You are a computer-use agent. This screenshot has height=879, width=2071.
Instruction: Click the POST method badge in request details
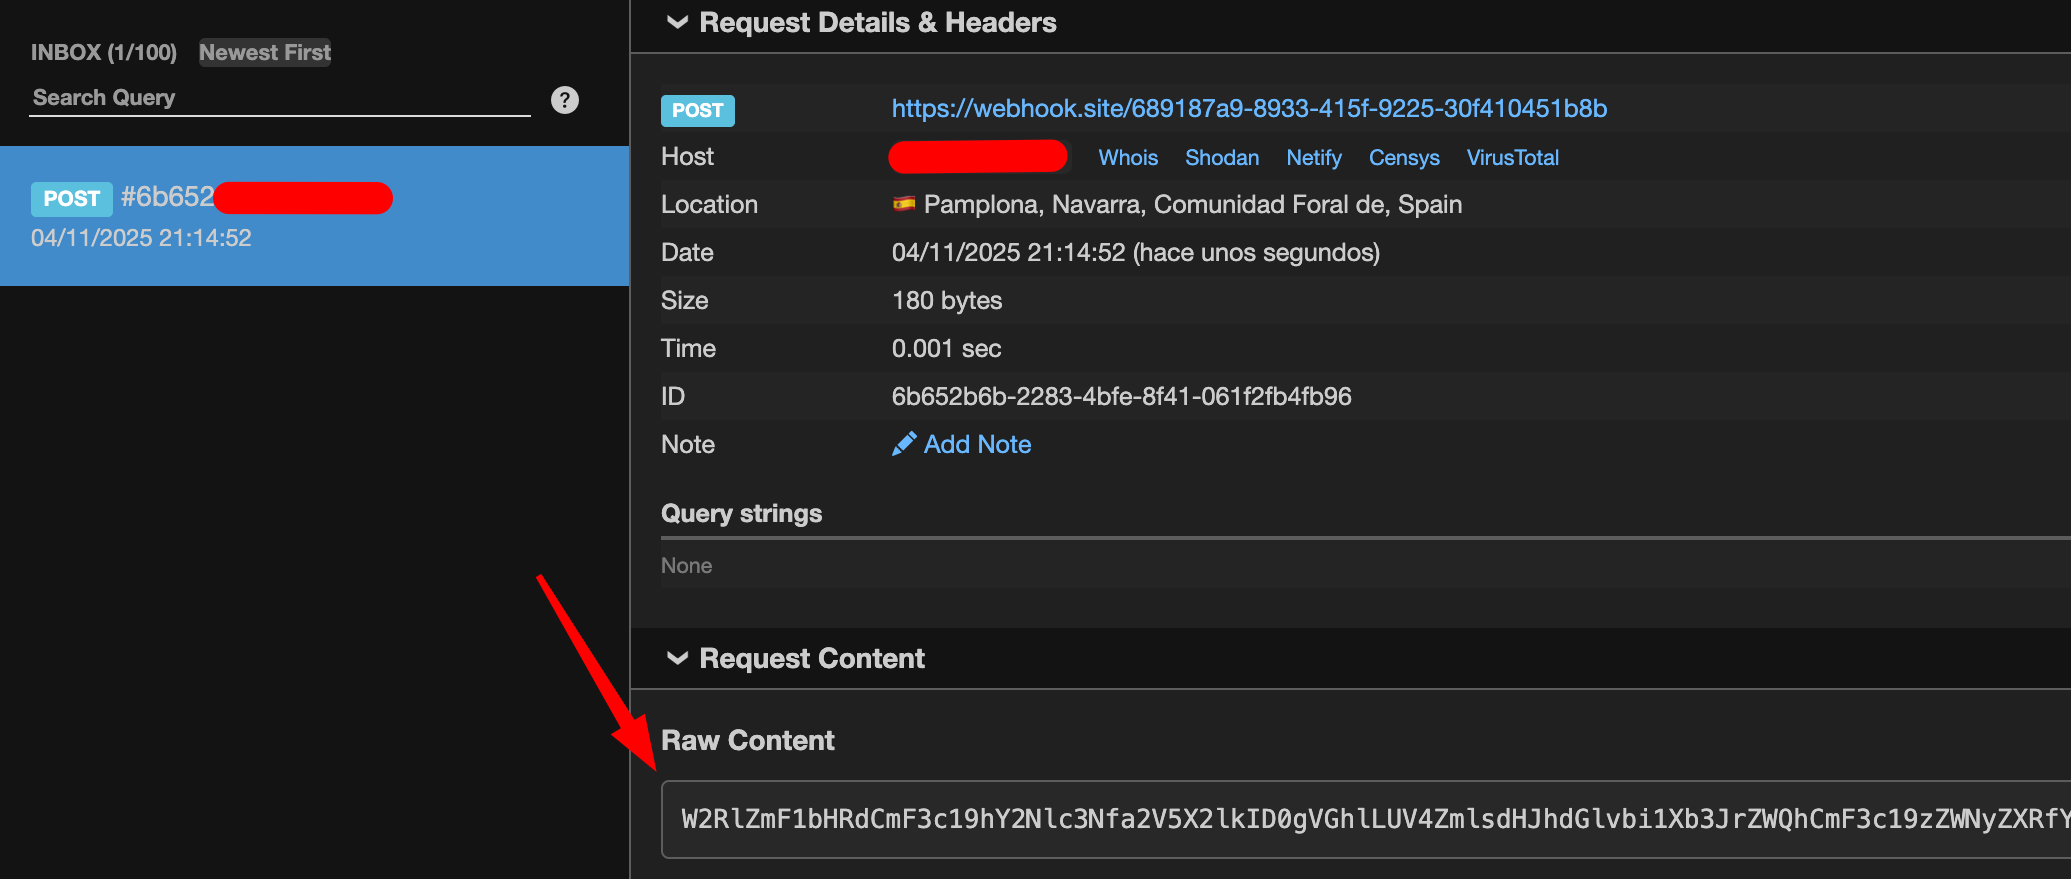point(697,110)
